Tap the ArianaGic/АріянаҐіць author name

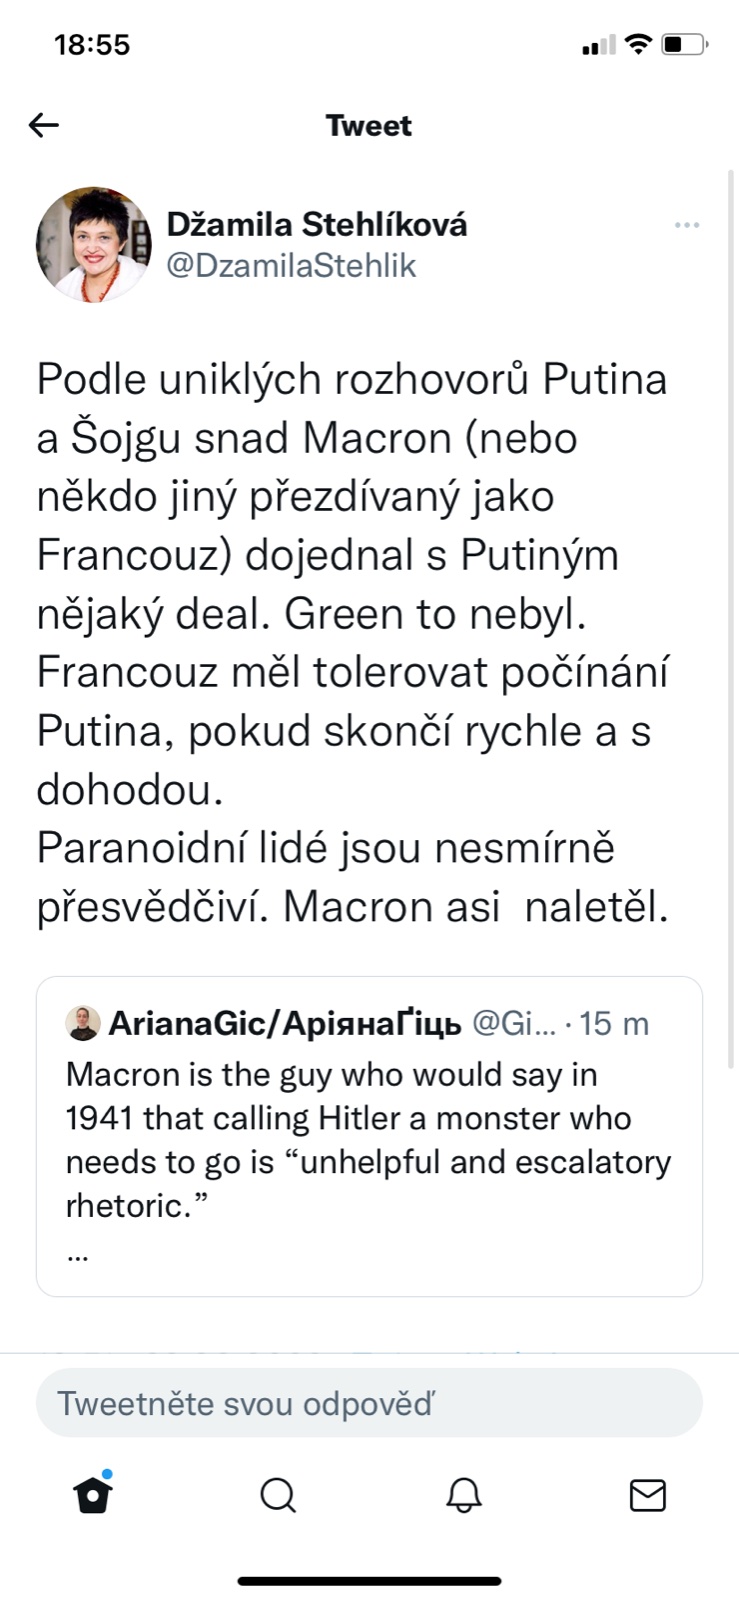point(285,1023)
